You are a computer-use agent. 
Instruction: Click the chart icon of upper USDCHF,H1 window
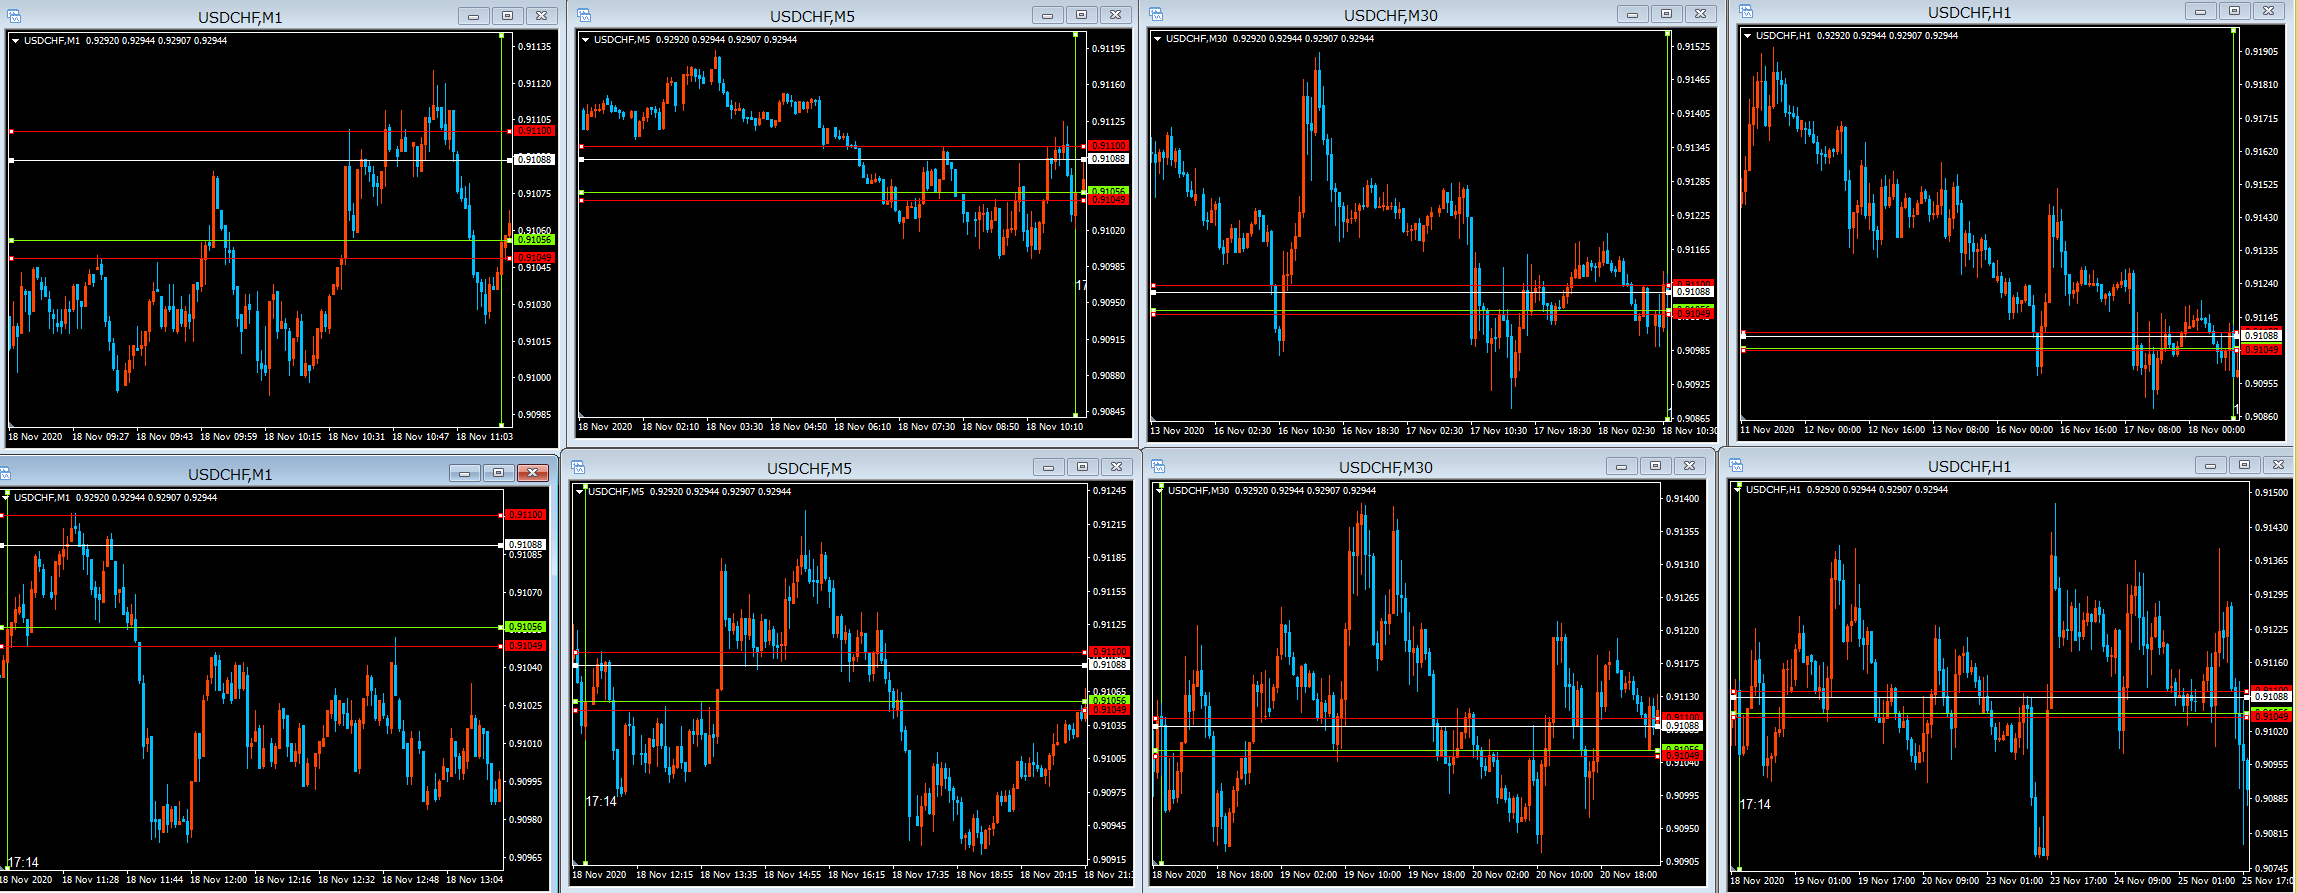click(1746, 11)
